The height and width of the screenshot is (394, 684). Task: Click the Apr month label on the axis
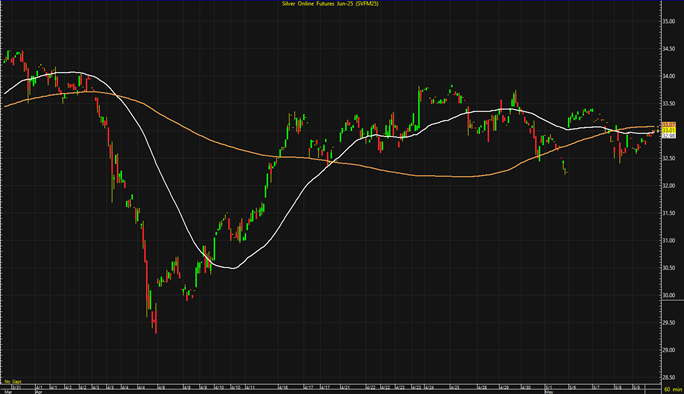[38, 392]
